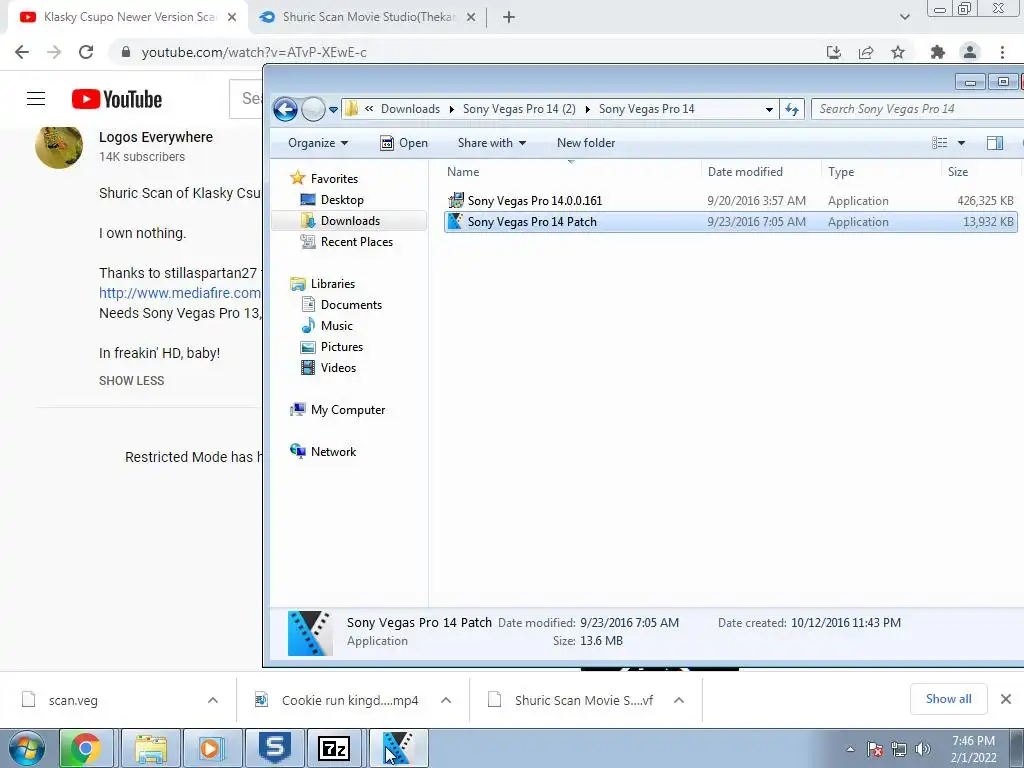This screenshot has width=1024, height=768.
Task: Expand options for Cookie run kingd mp4 download
Action: click(446, 700)
